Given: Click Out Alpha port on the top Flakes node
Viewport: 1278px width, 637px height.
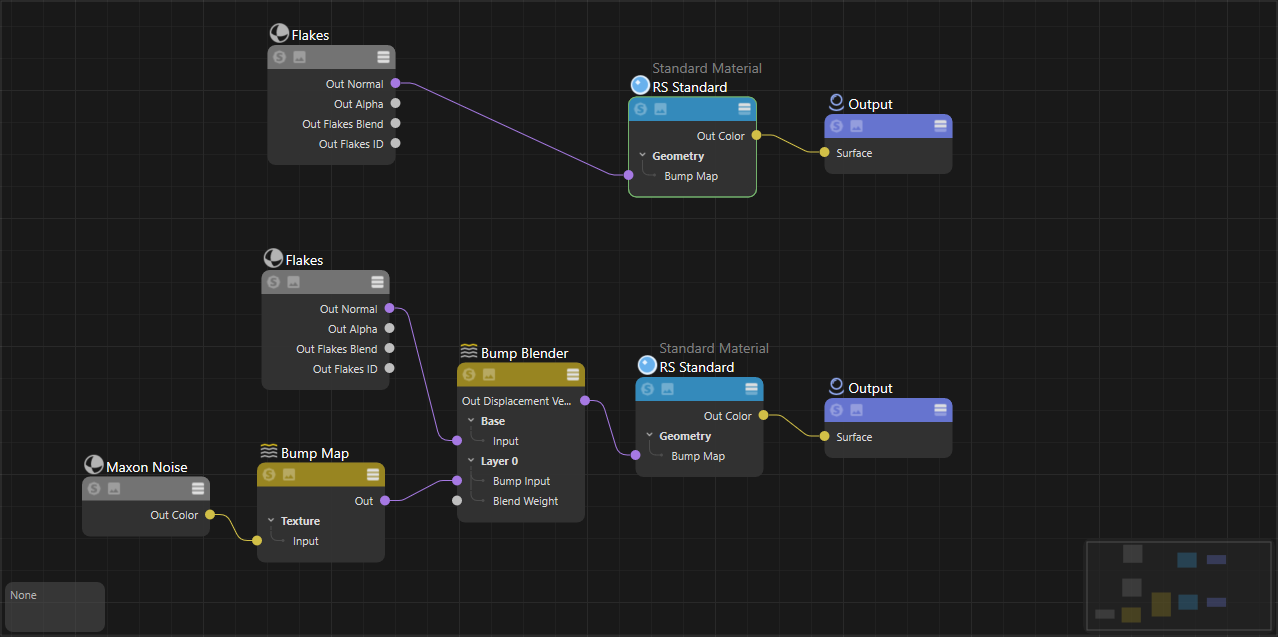Looking at the screenshot, I should tap(395, 104).
